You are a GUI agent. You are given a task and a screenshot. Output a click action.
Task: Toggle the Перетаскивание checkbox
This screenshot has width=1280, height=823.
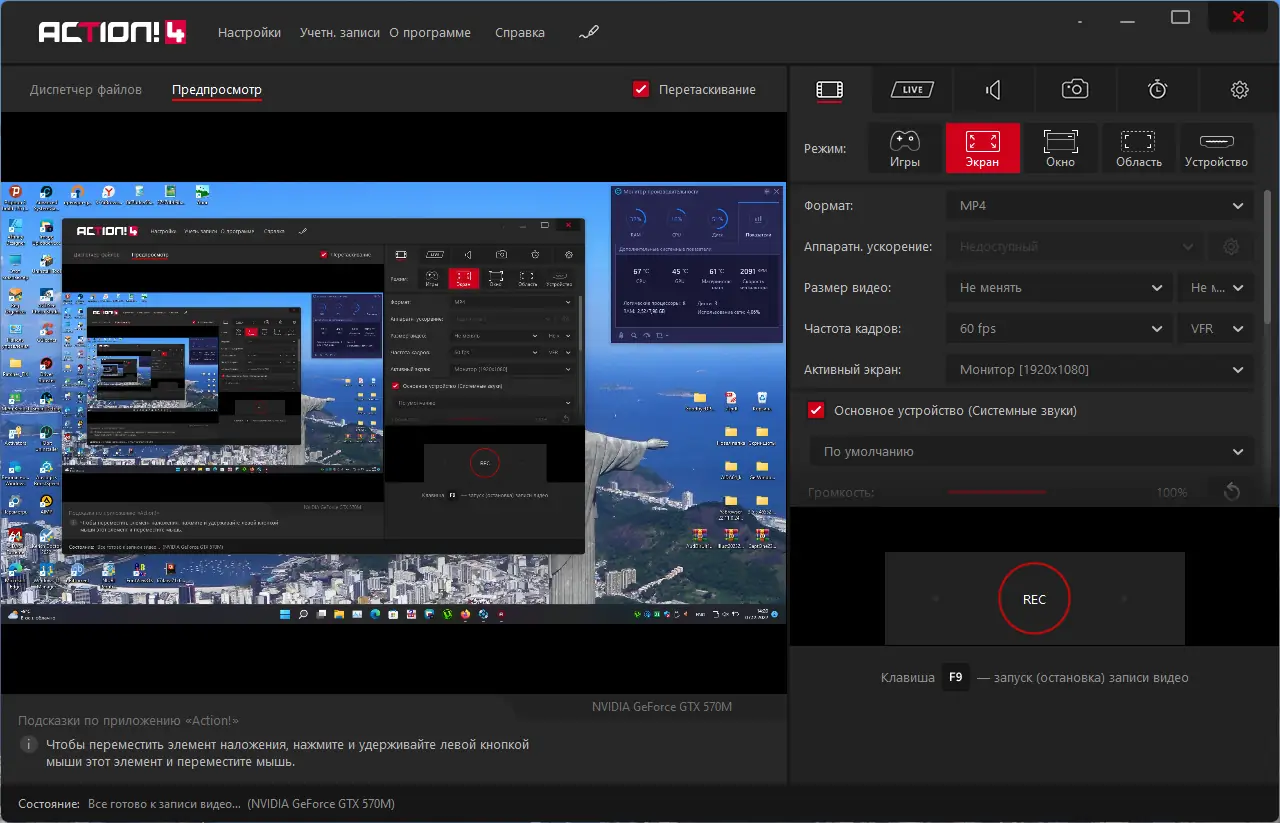(642, 90)
